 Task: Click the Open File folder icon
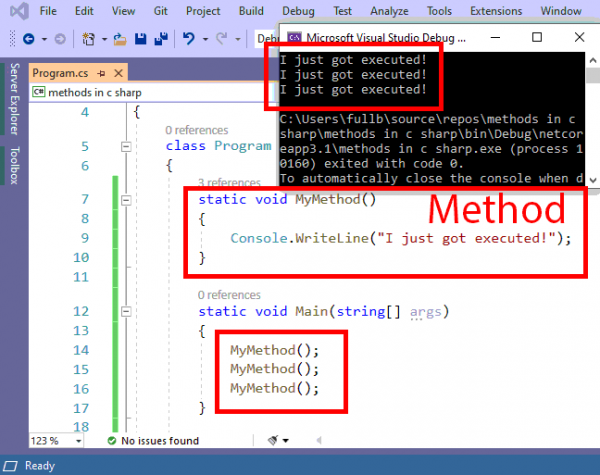120,40
